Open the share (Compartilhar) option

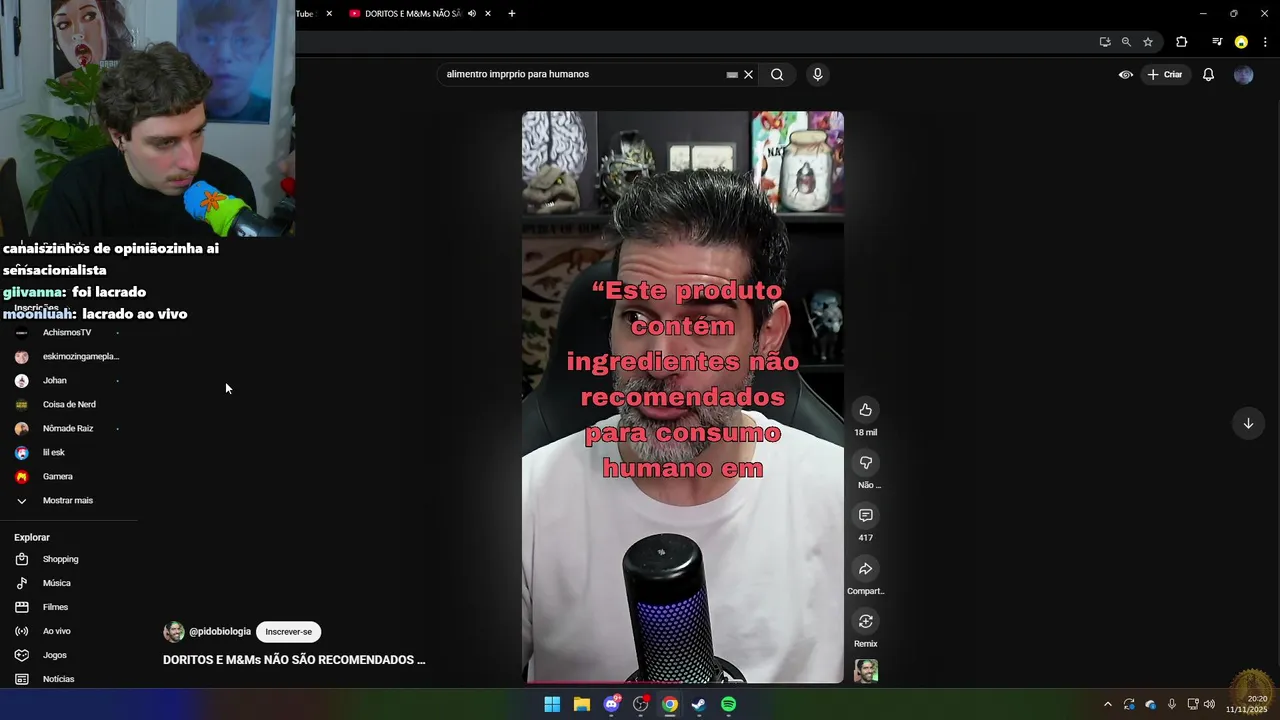866,569
